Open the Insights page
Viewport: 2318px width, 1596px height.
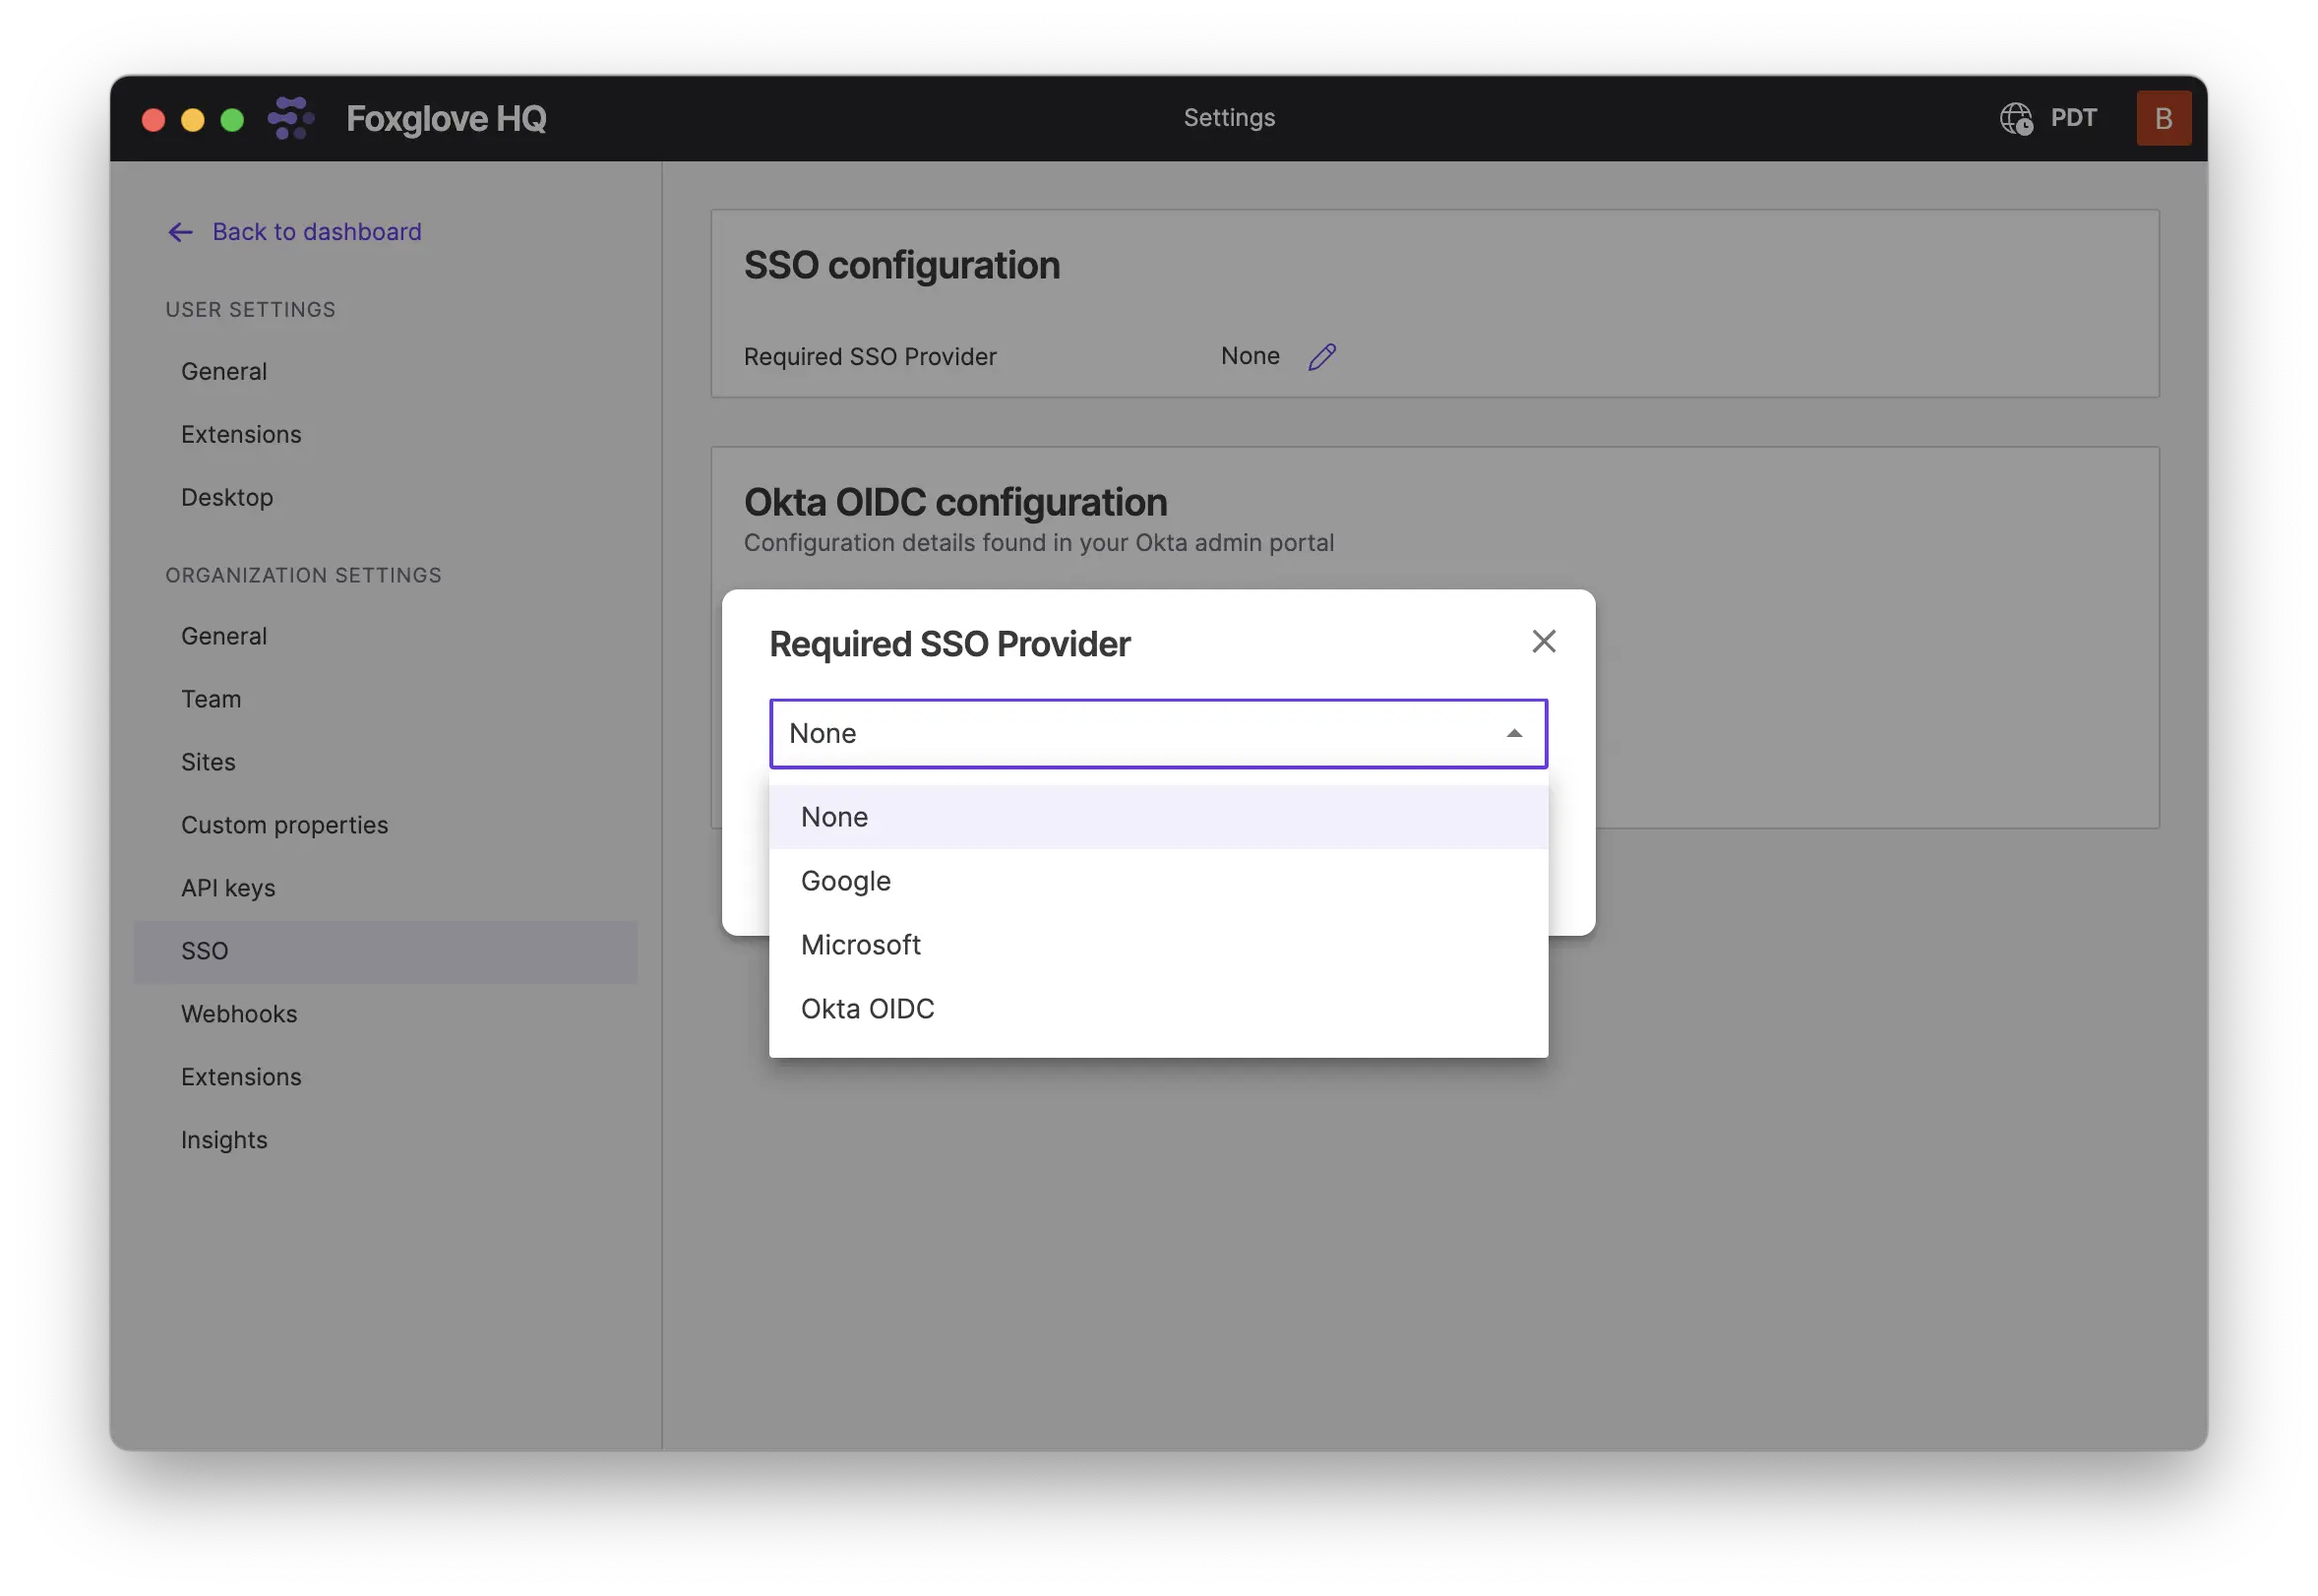pos(224,1141)
